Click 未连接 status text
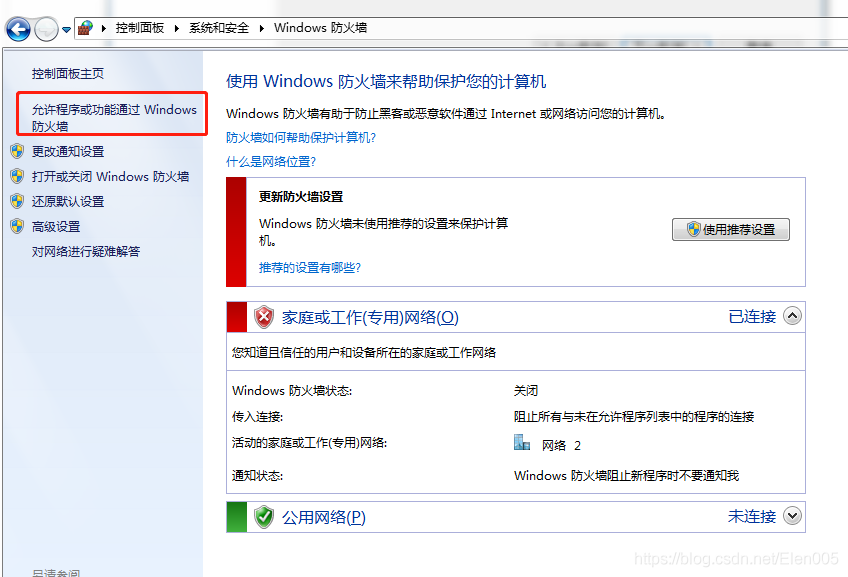 pyautogui.click(x=752, y=516)
